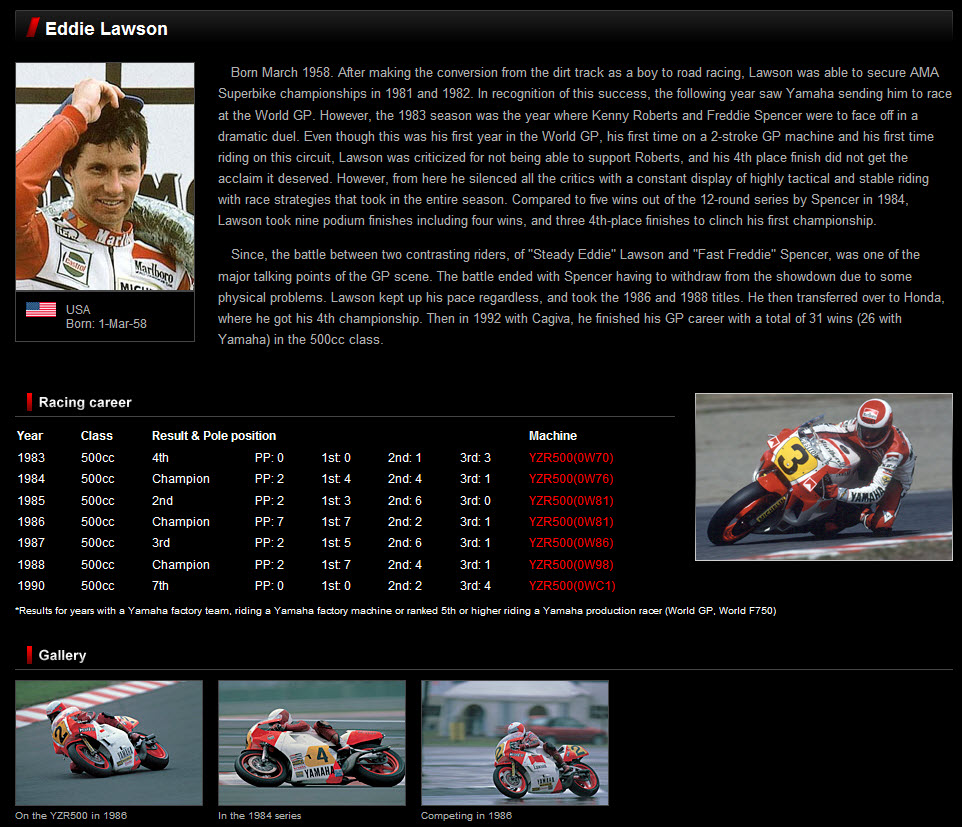Open gallery photo 'In the 1984 series'
This screenshot has width=962, height=827.
coord(312,743)
